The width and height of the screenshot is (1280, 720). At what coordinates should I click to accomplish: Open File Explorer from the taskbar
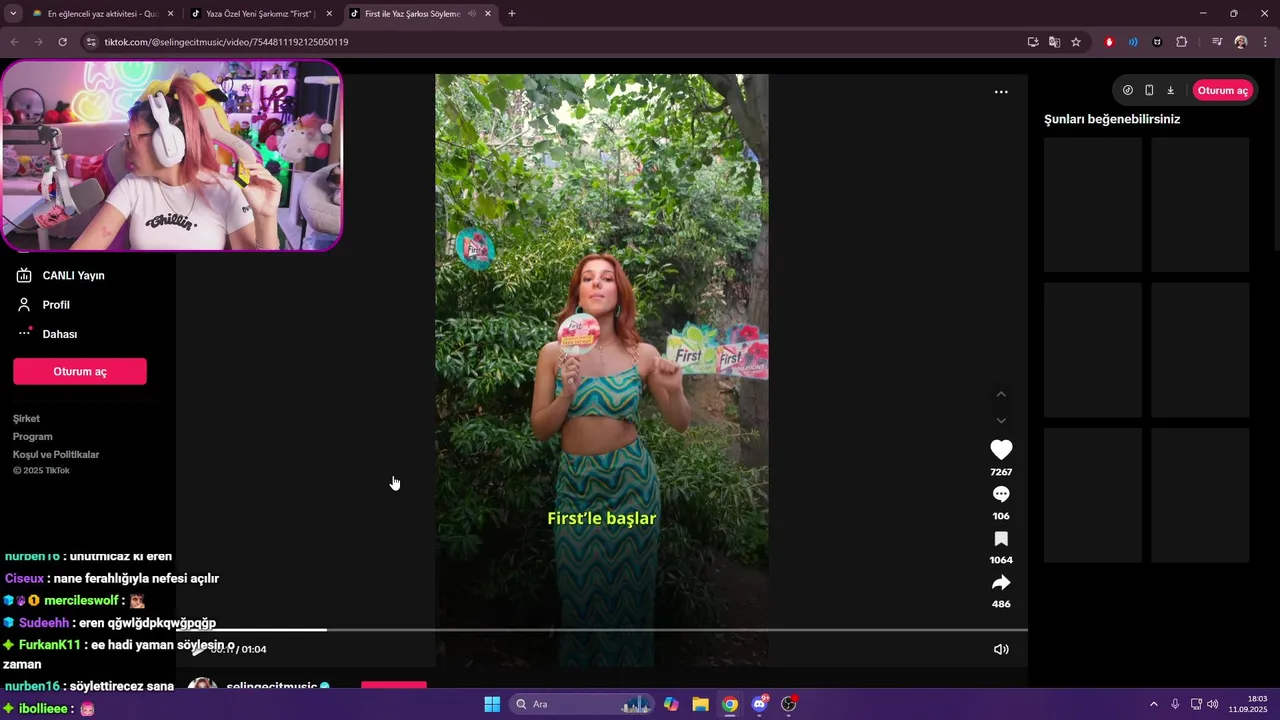[x=700, y=704]
